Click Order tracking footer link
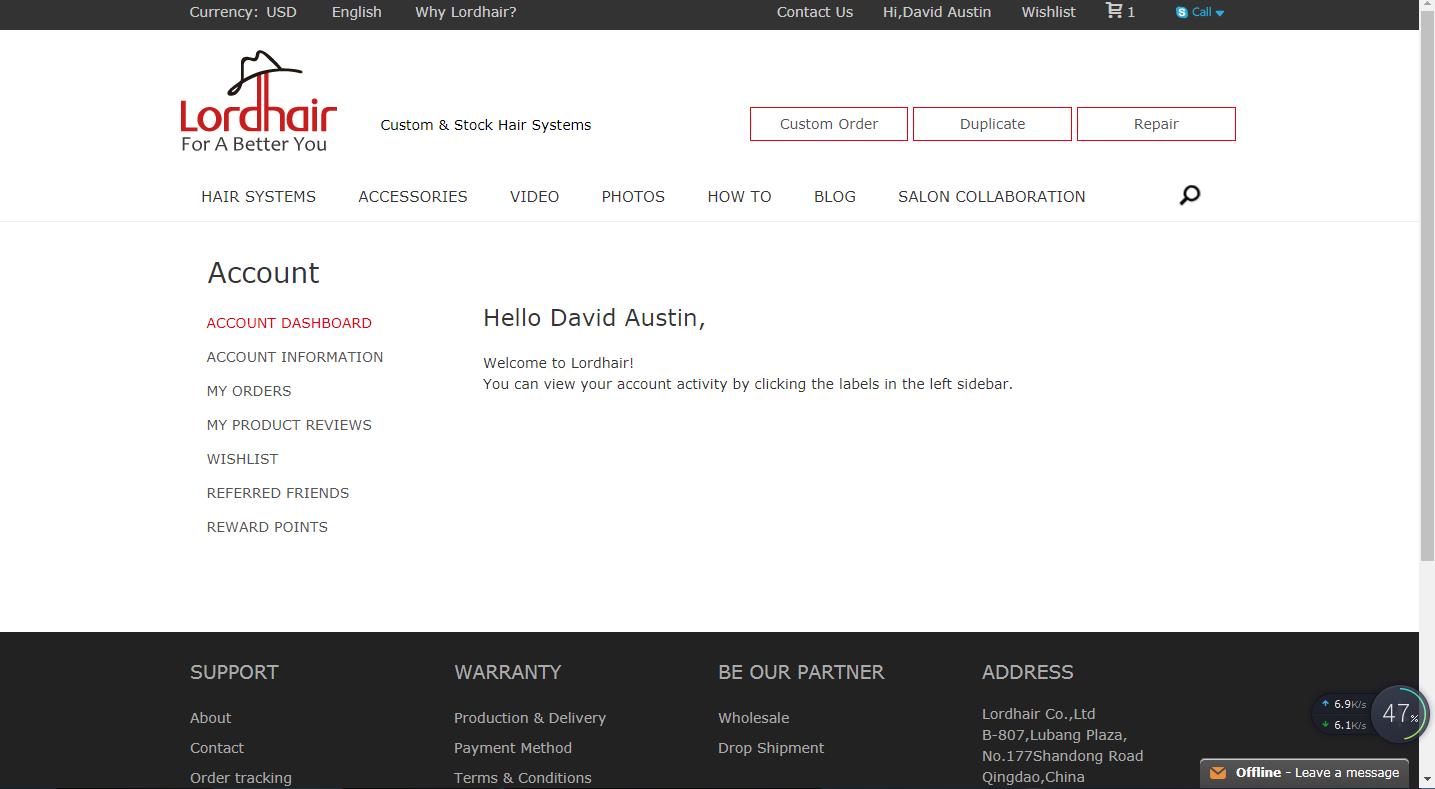Screen dimensions: 1435x789 pos(241,778)
